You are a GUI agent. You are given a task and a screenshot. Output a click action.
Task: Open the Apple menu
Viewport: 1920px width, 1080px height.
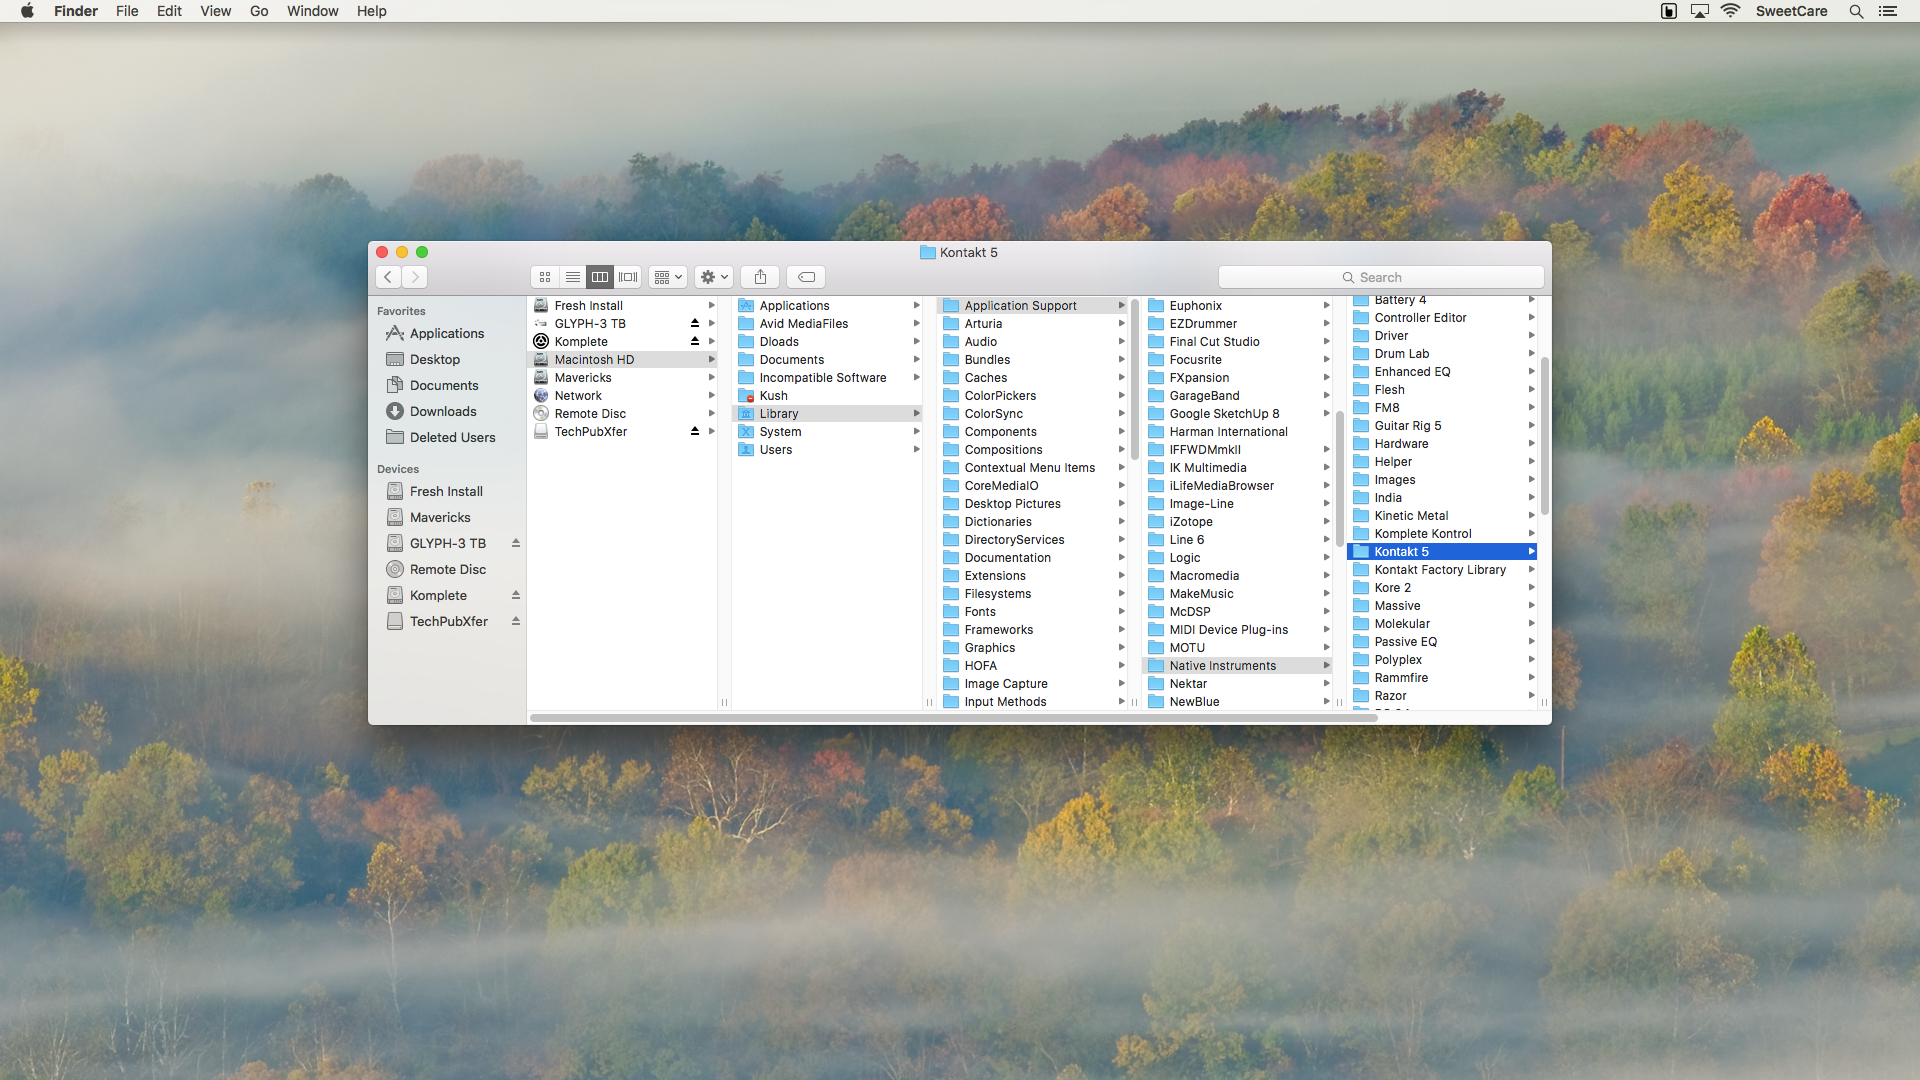click(x=27, y=11)
